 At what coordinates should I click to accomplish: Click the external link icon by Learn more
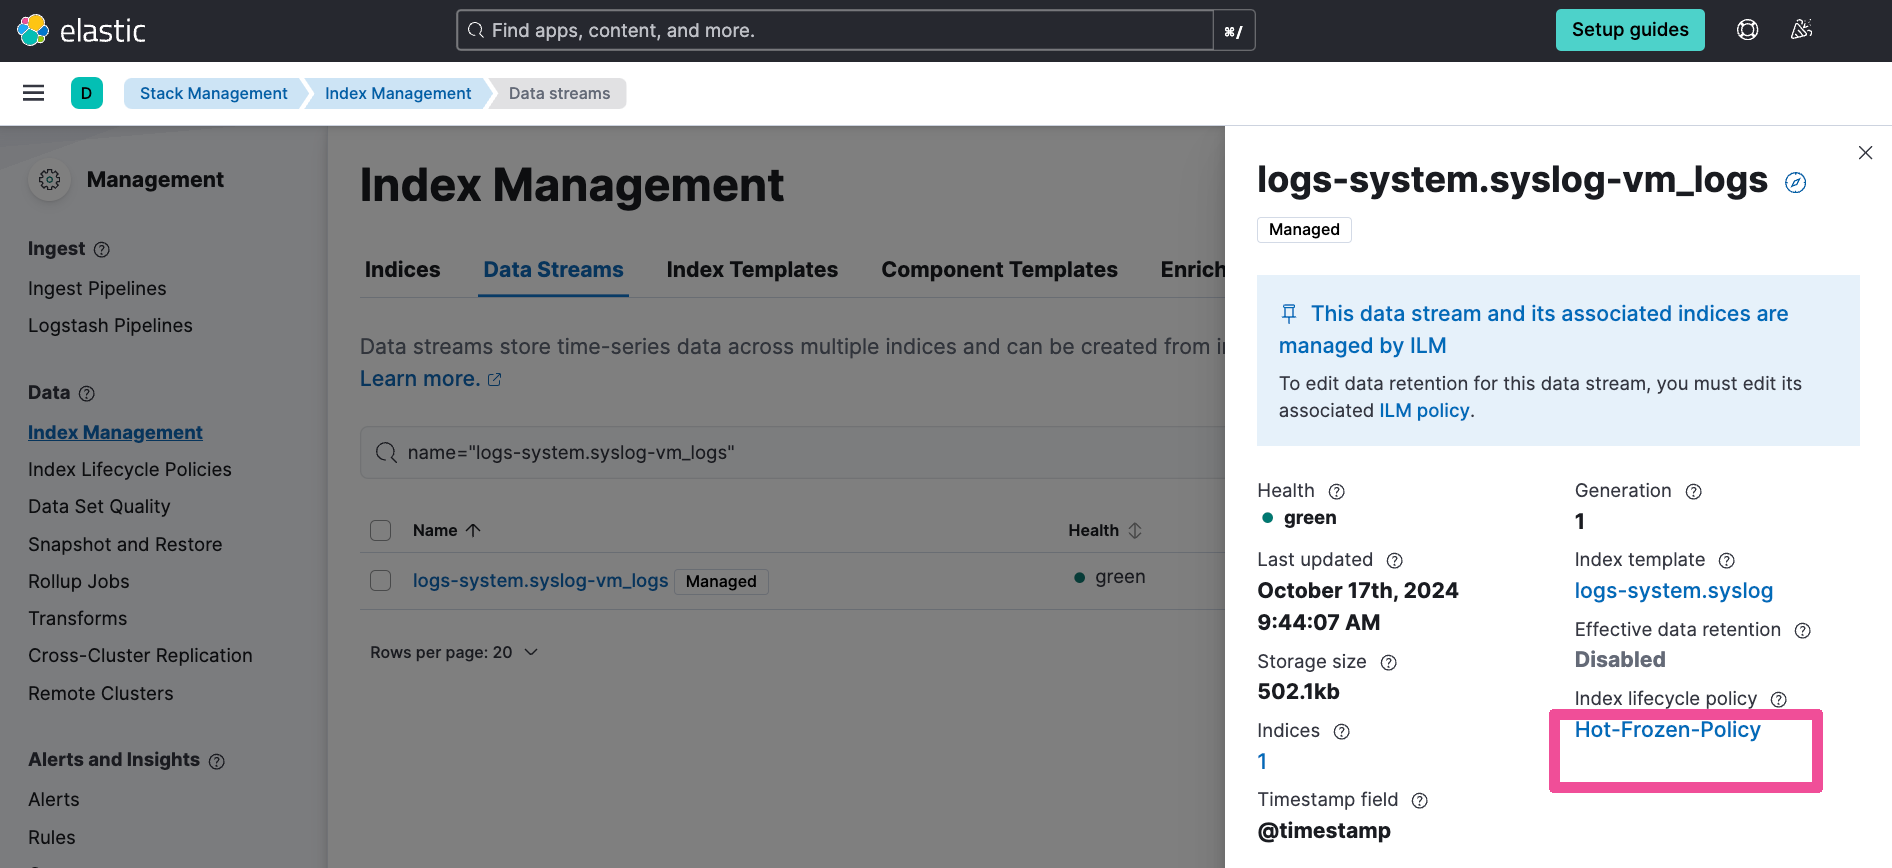[494, 380]
